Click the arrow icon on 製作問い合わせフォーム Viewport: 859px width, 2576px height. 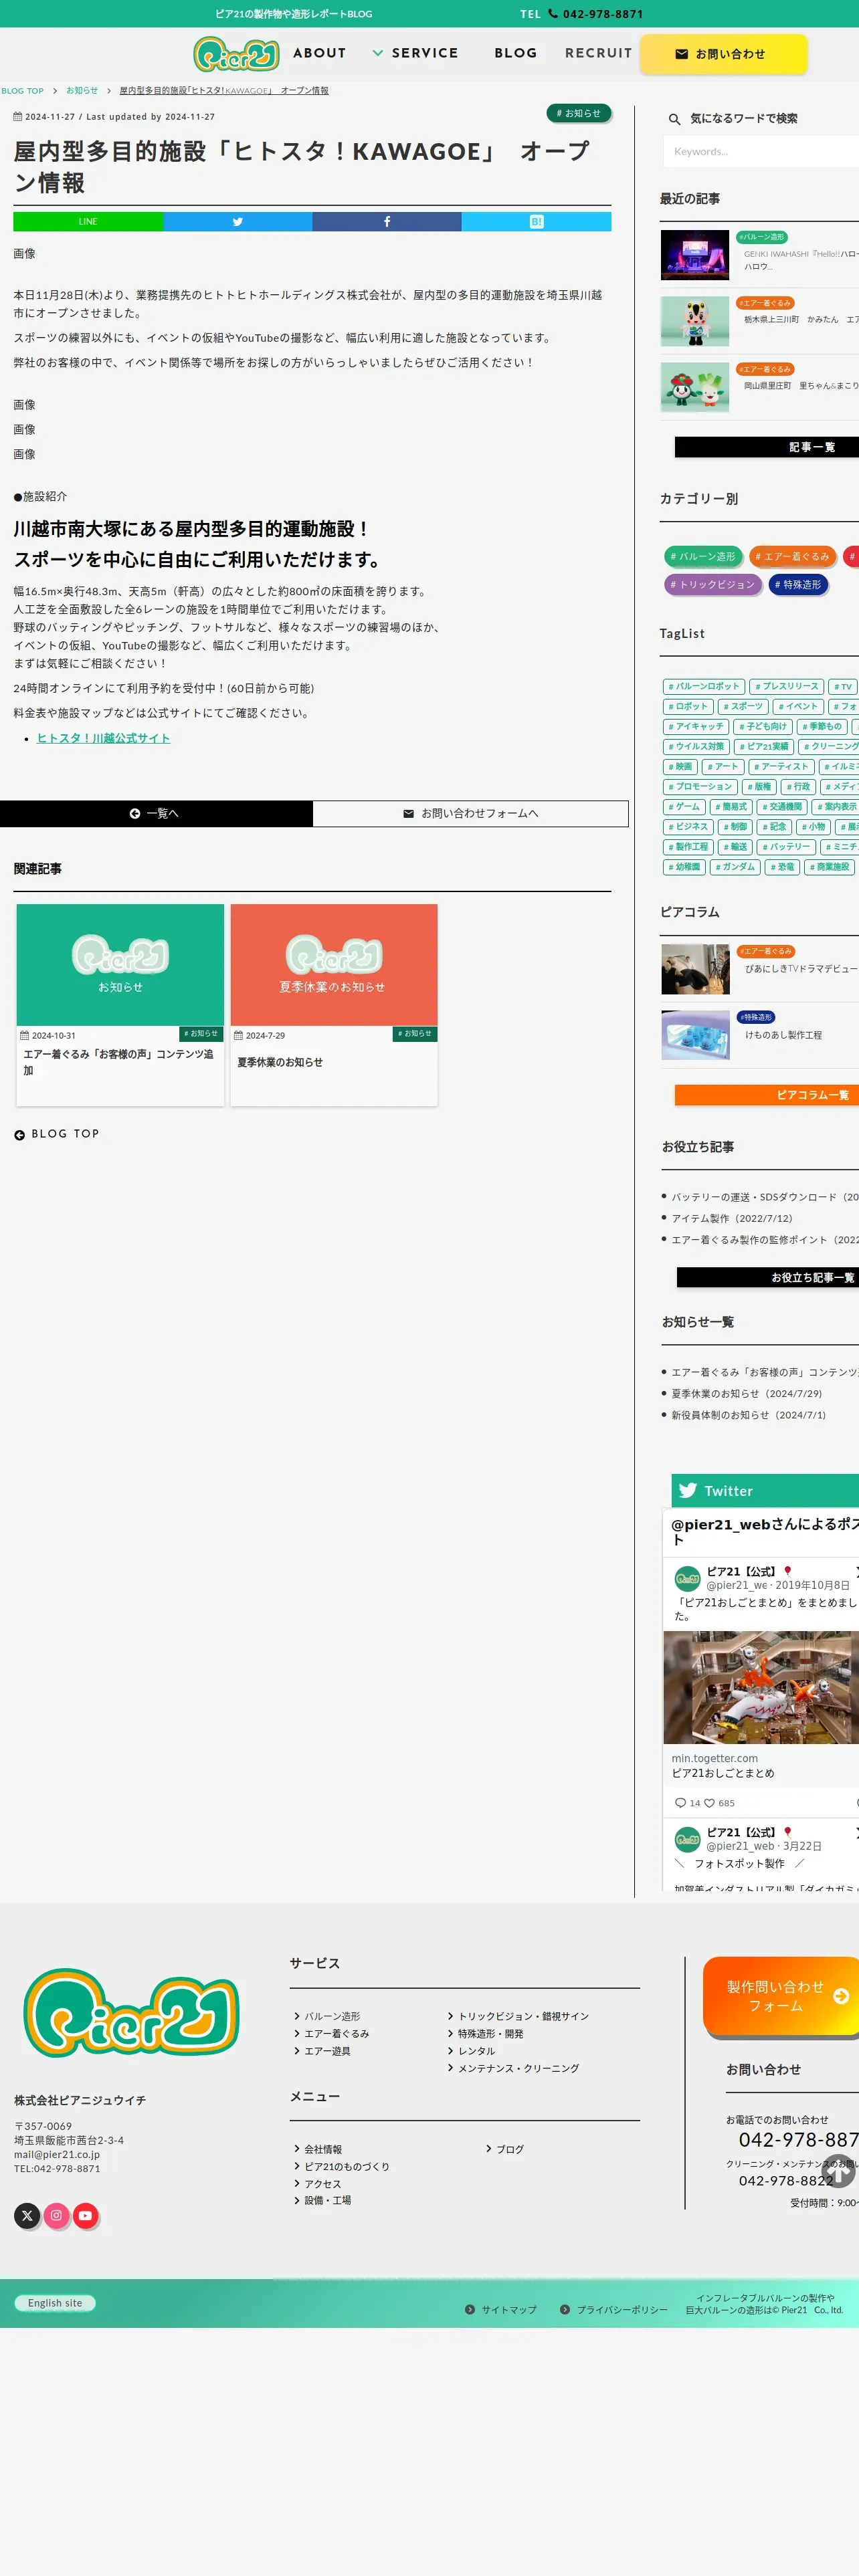click(x=841, y=1996)
